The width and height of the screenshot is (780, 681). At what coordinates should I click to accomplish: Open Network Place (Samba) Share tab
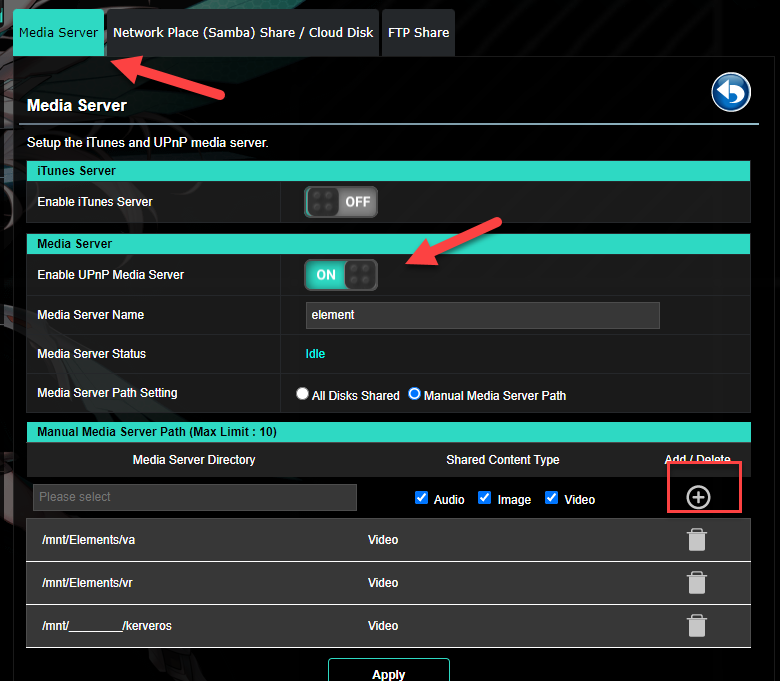click(243, 32)
